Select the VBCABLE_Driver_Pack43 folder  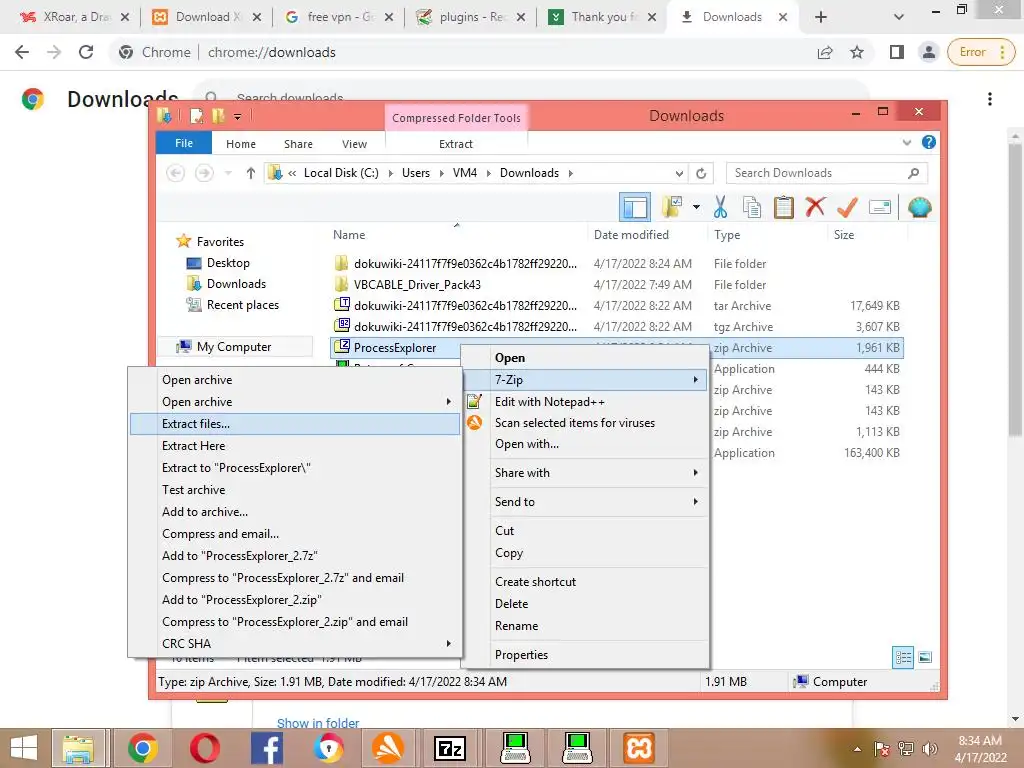tap(417, 285)
